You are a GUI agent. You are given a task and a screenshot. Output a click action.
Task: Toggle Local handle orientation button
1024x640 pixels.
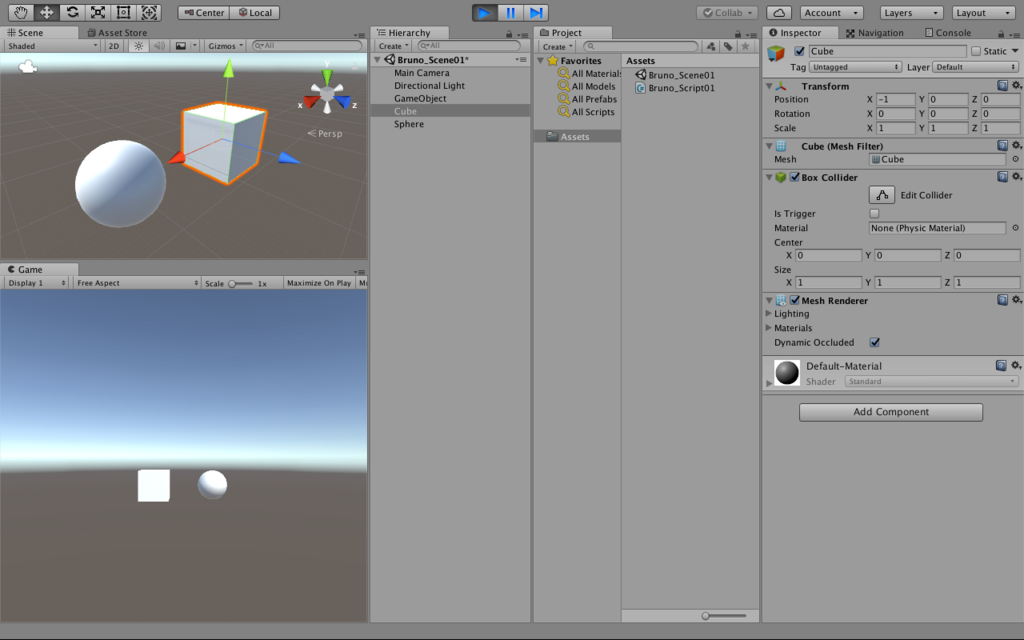(x=255, y=12)
